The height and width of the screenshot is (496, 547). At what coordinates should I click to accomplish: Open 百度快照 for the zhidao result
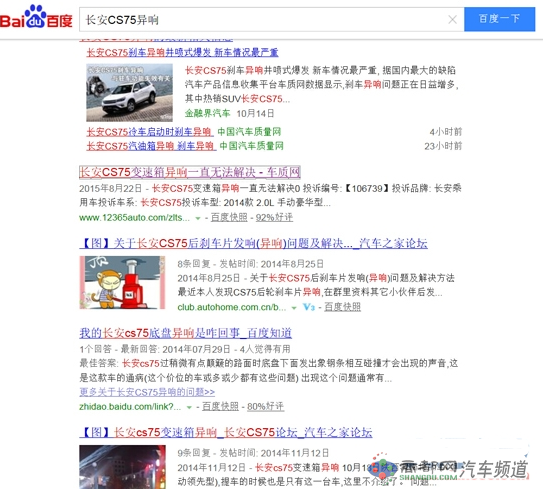pyautogui.click(x=220, y=407)
